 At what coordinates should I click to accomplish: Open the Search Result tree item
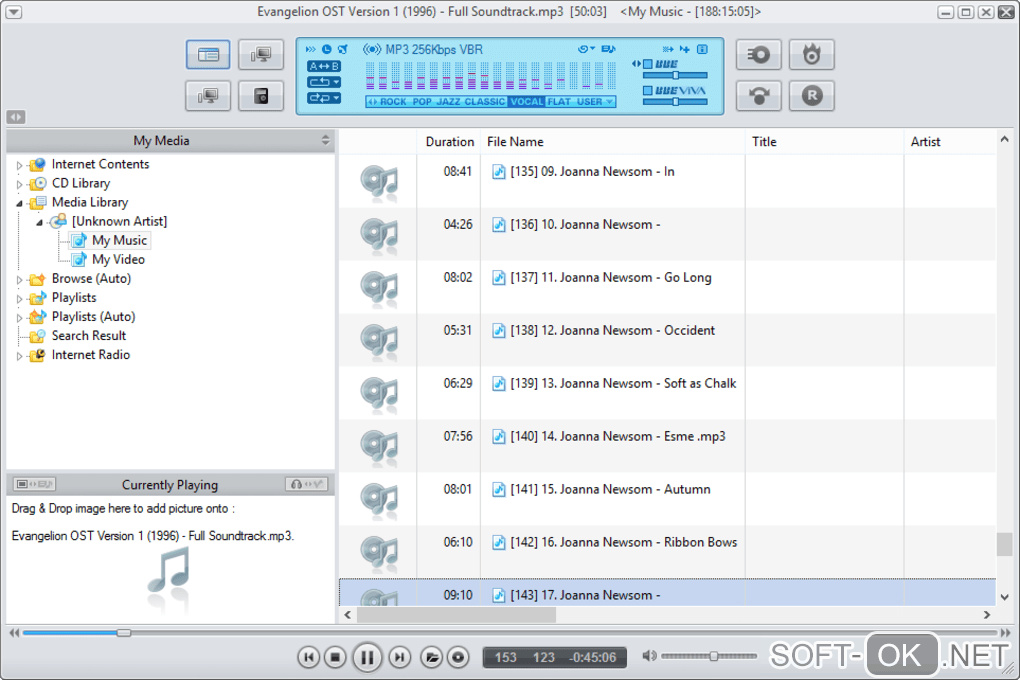(x=88, y=336)
